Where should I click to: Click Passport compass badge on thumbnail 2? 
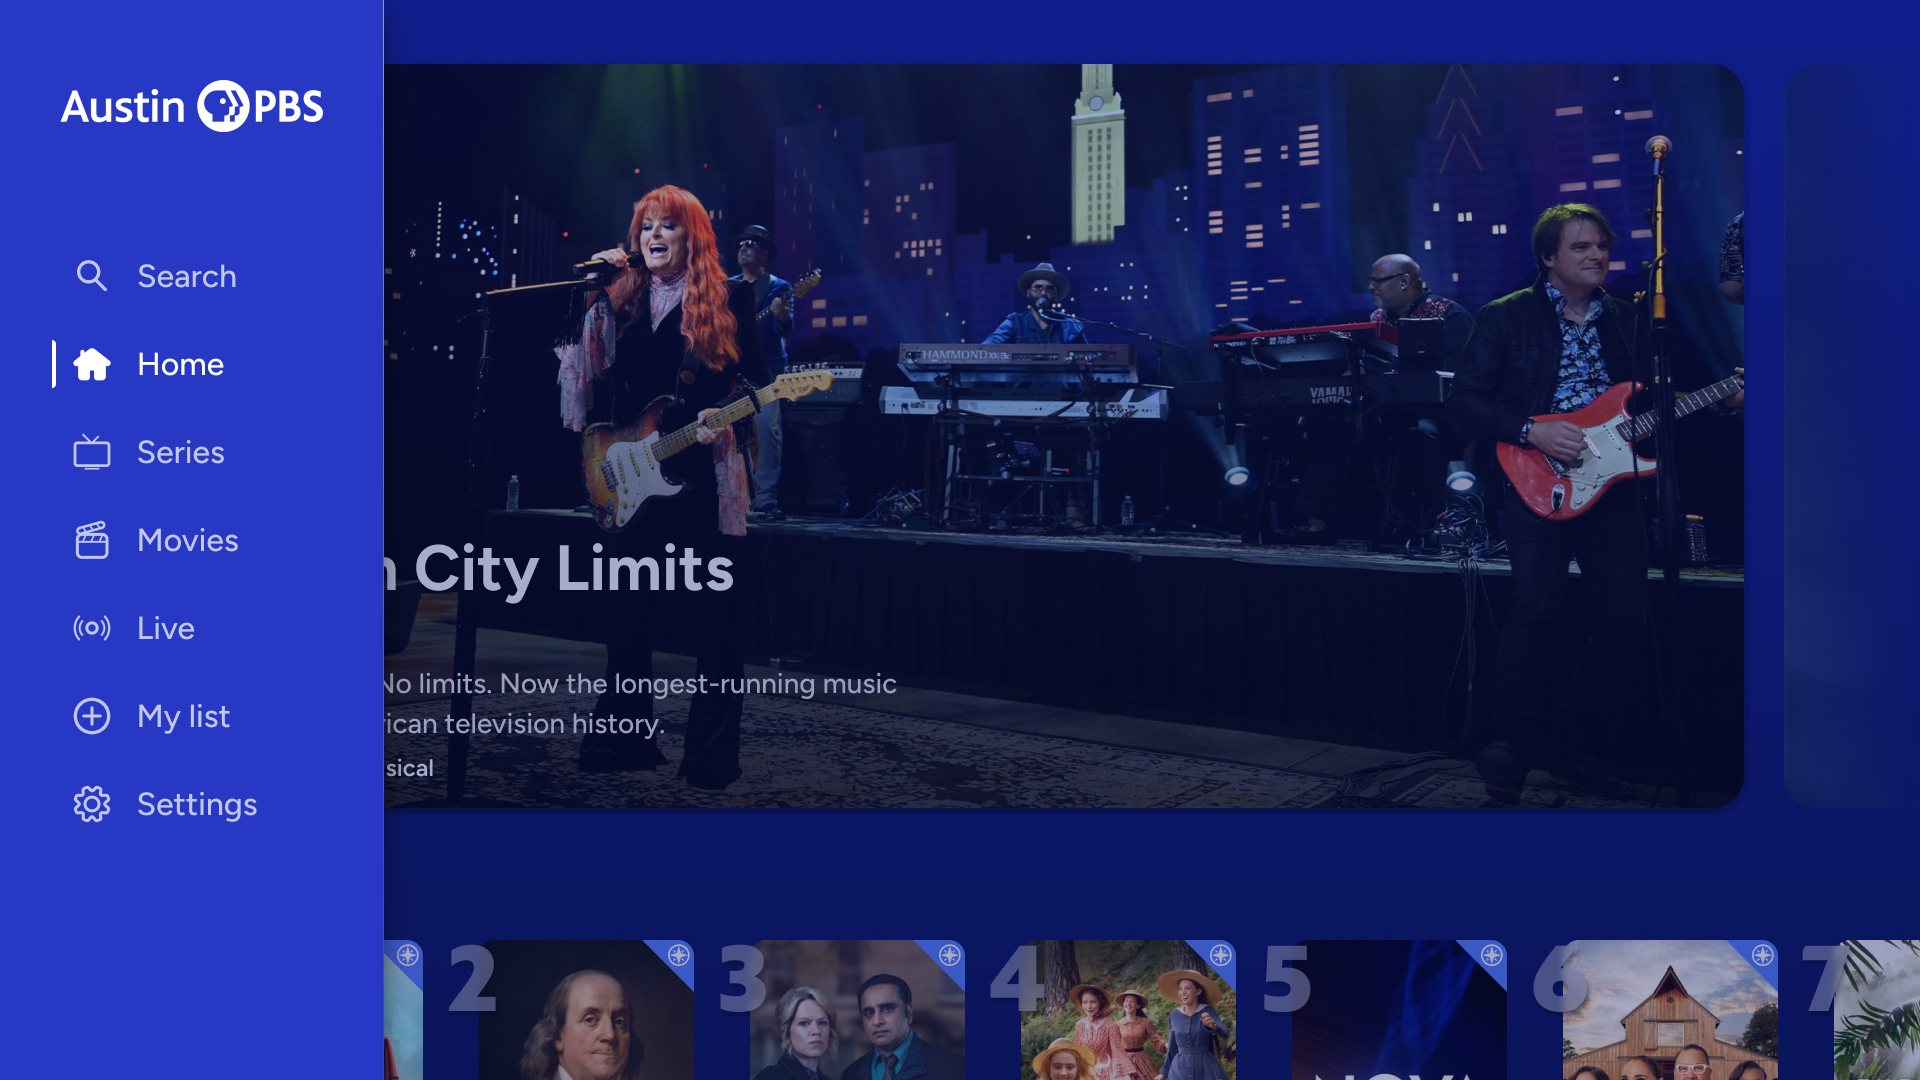pos(679,955)
